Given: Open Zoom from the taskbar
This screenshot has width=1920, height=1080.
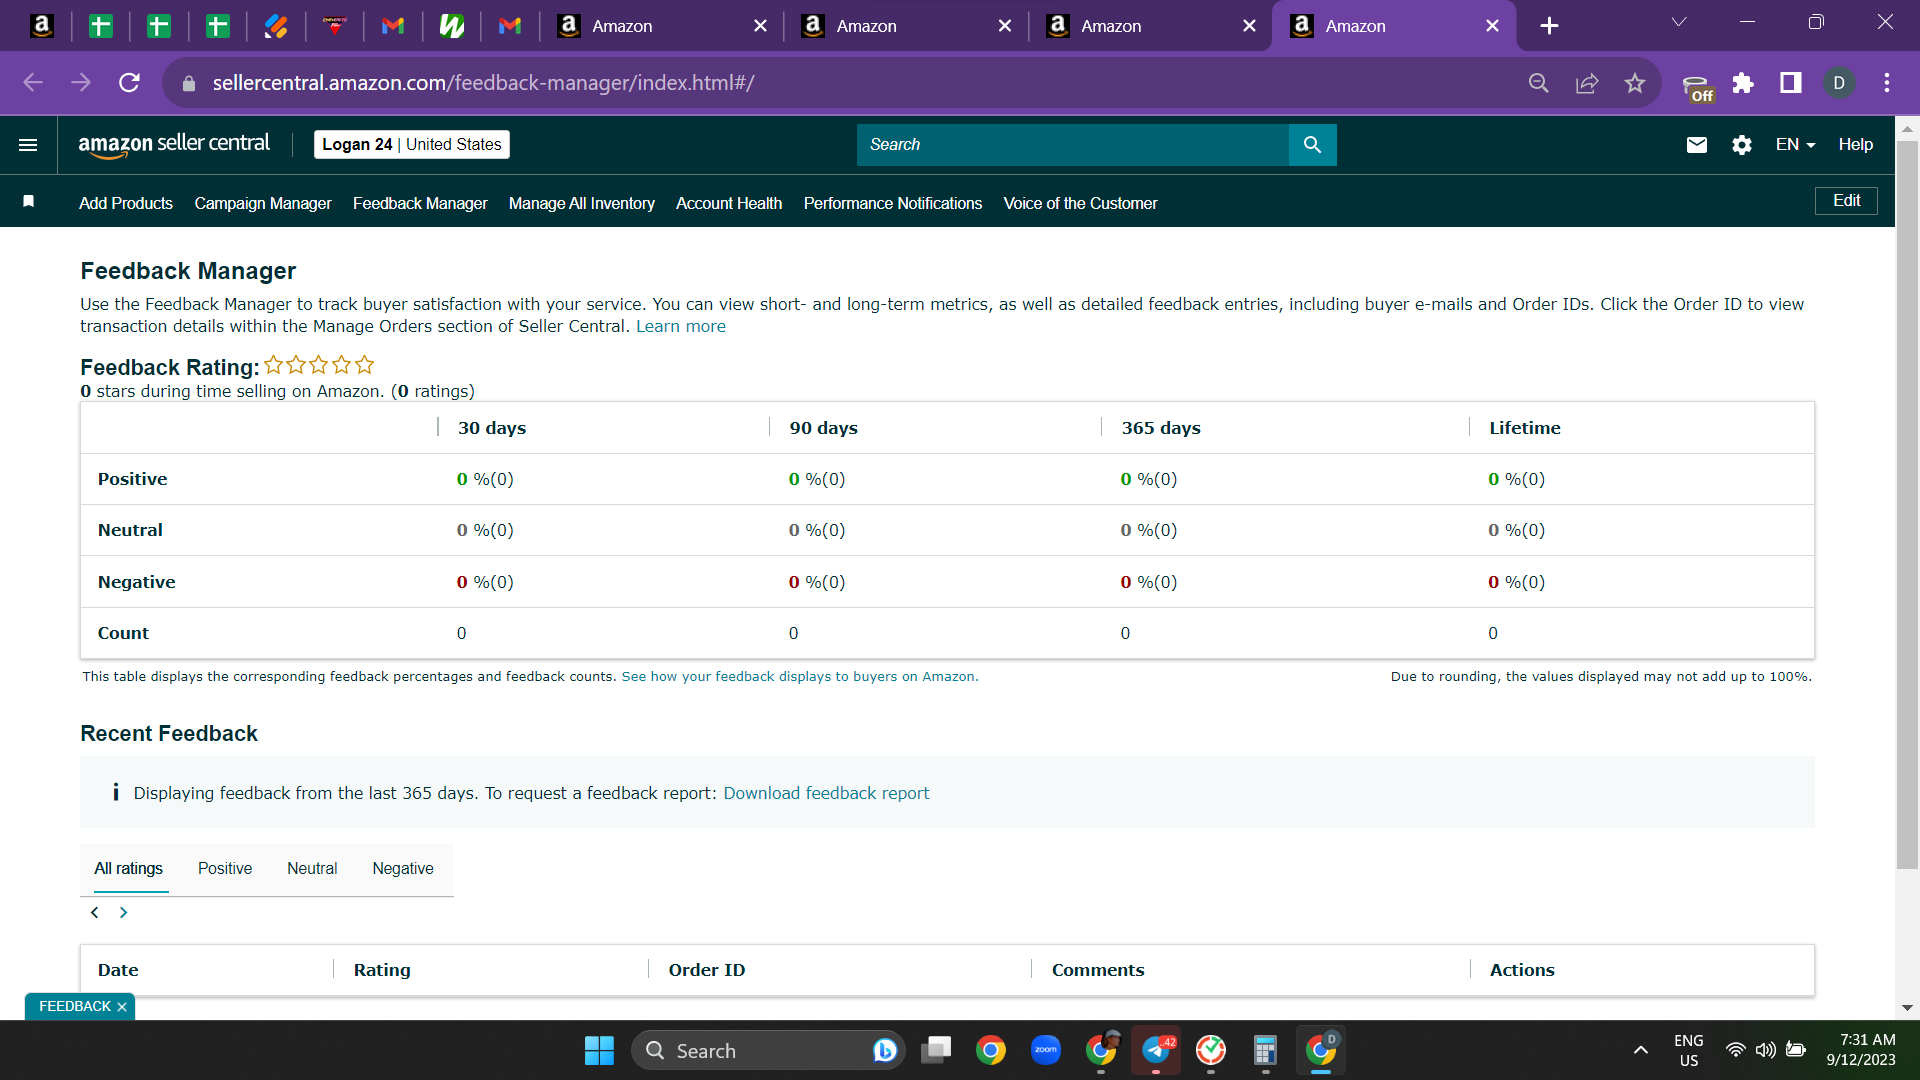Looking at the screenshot, I should click(x=1046, y=1050).
